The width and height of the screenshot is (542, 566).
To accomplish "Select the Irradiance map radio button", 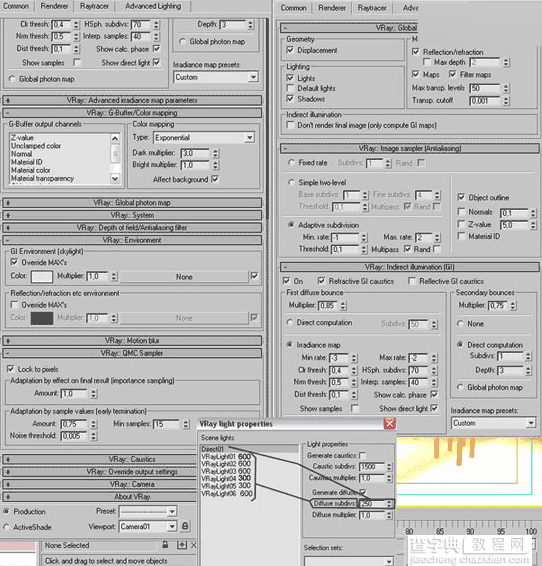I will tap(289, 344).
